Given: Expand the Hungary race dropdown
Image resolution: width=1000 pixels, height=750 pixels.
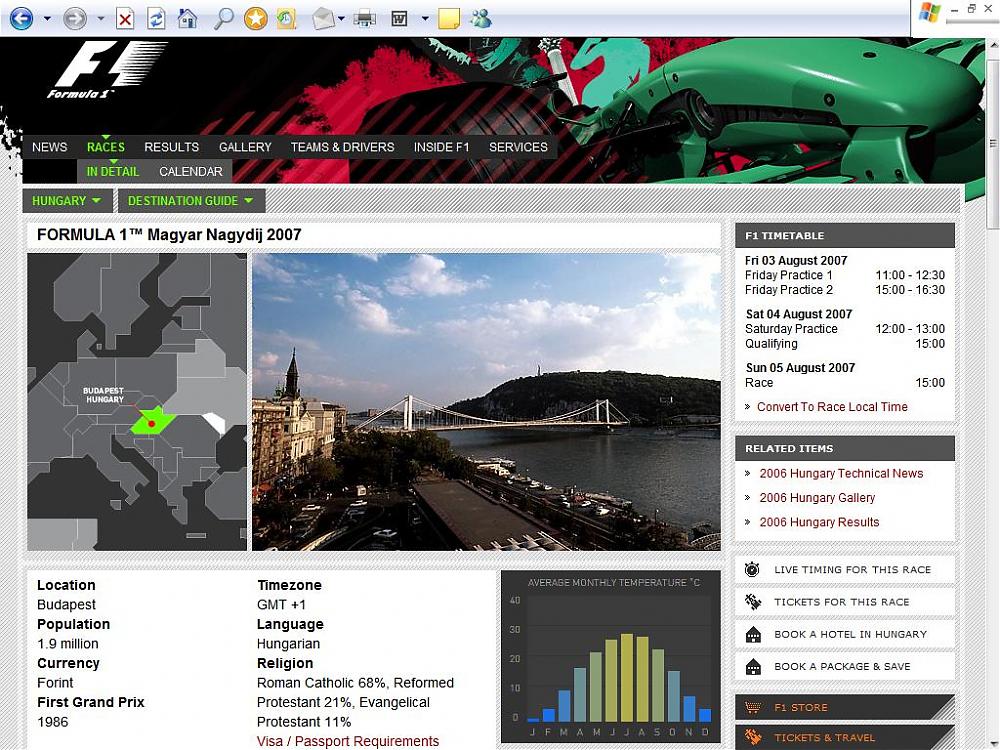Looking at the screenshot, I should (66, 201).
